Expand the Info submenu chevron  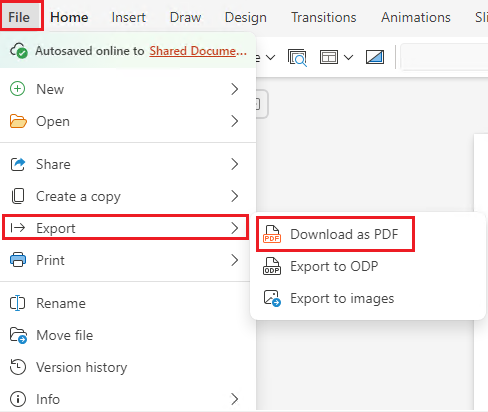(235, 399)
